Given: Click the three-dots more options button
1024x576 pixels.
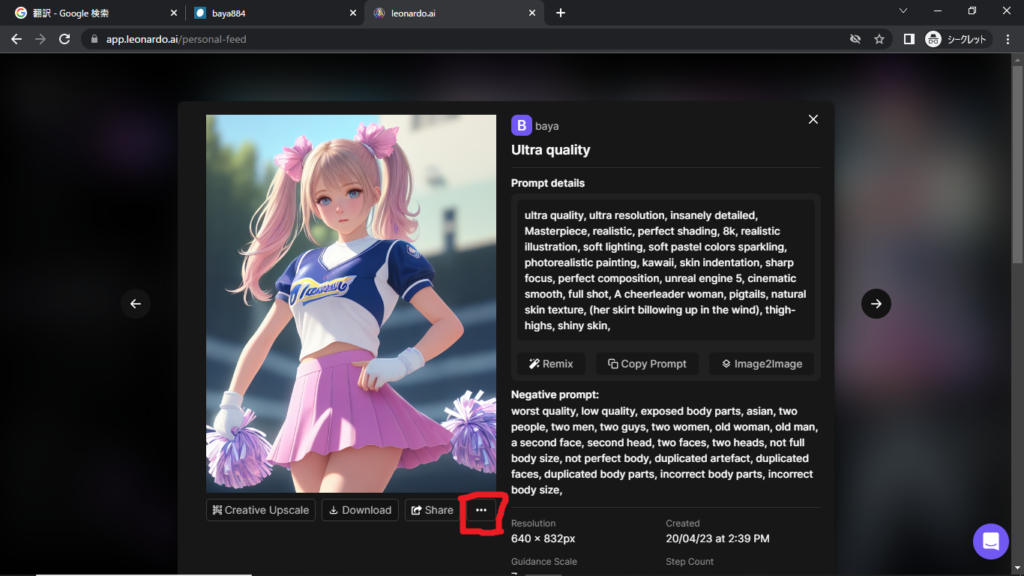Looking at the screenshot, I should [481, 510].
